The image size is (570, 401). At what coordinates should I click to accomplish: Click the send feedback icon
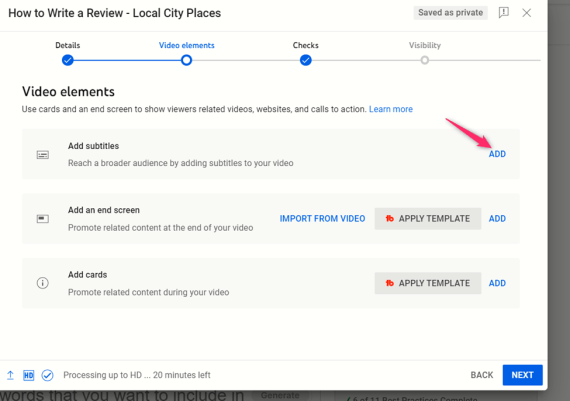503,13
